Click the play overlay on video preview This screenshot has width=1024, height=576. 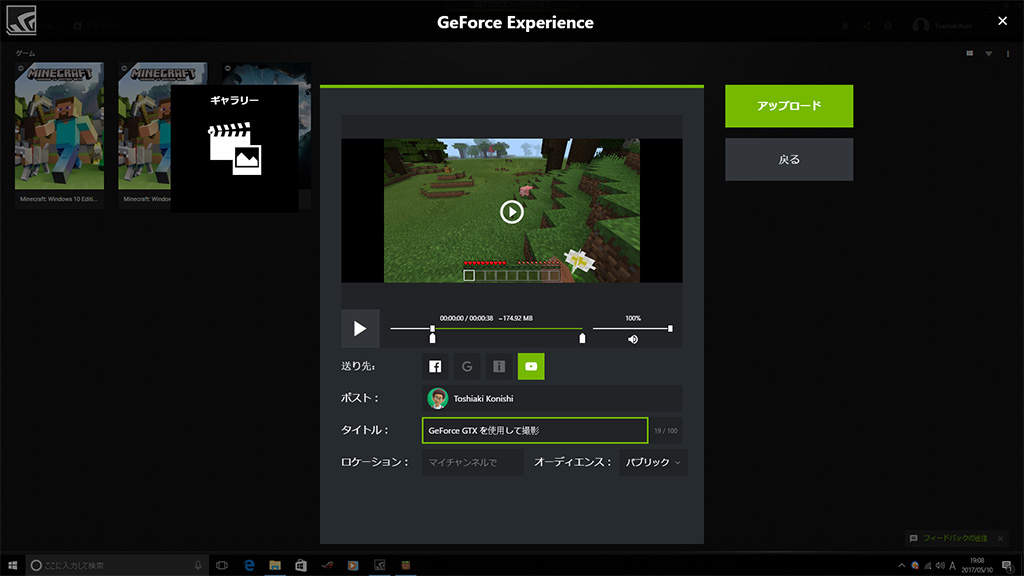coord(511,212)
